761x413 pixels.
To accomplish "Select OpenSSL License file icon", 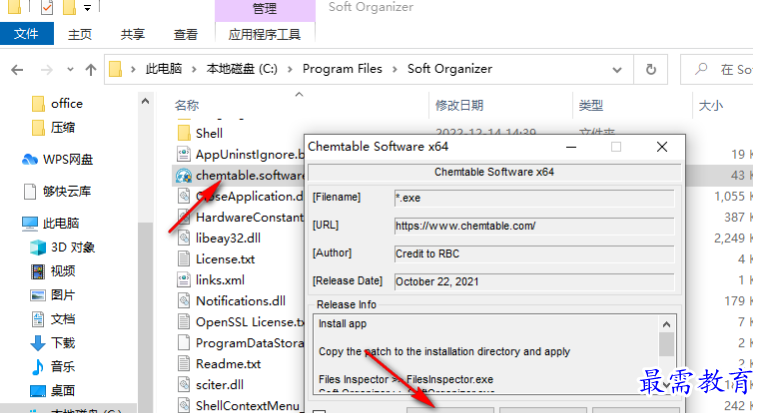I will tap(184, 322).
